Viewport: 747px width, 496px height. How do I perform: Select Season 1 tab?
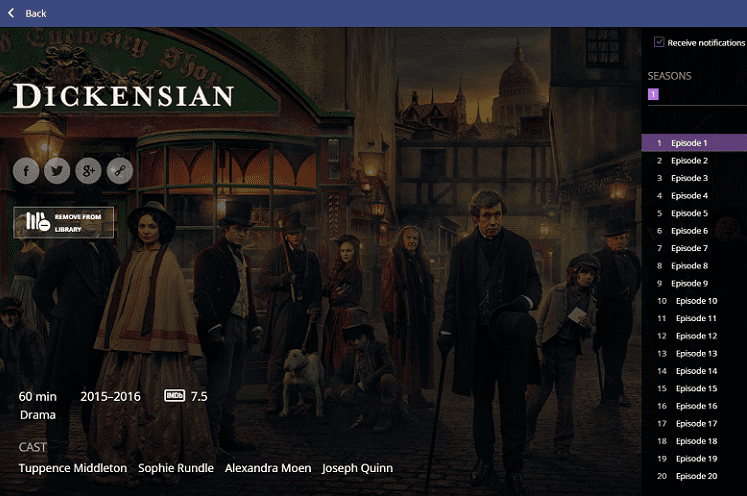(653, 94)
